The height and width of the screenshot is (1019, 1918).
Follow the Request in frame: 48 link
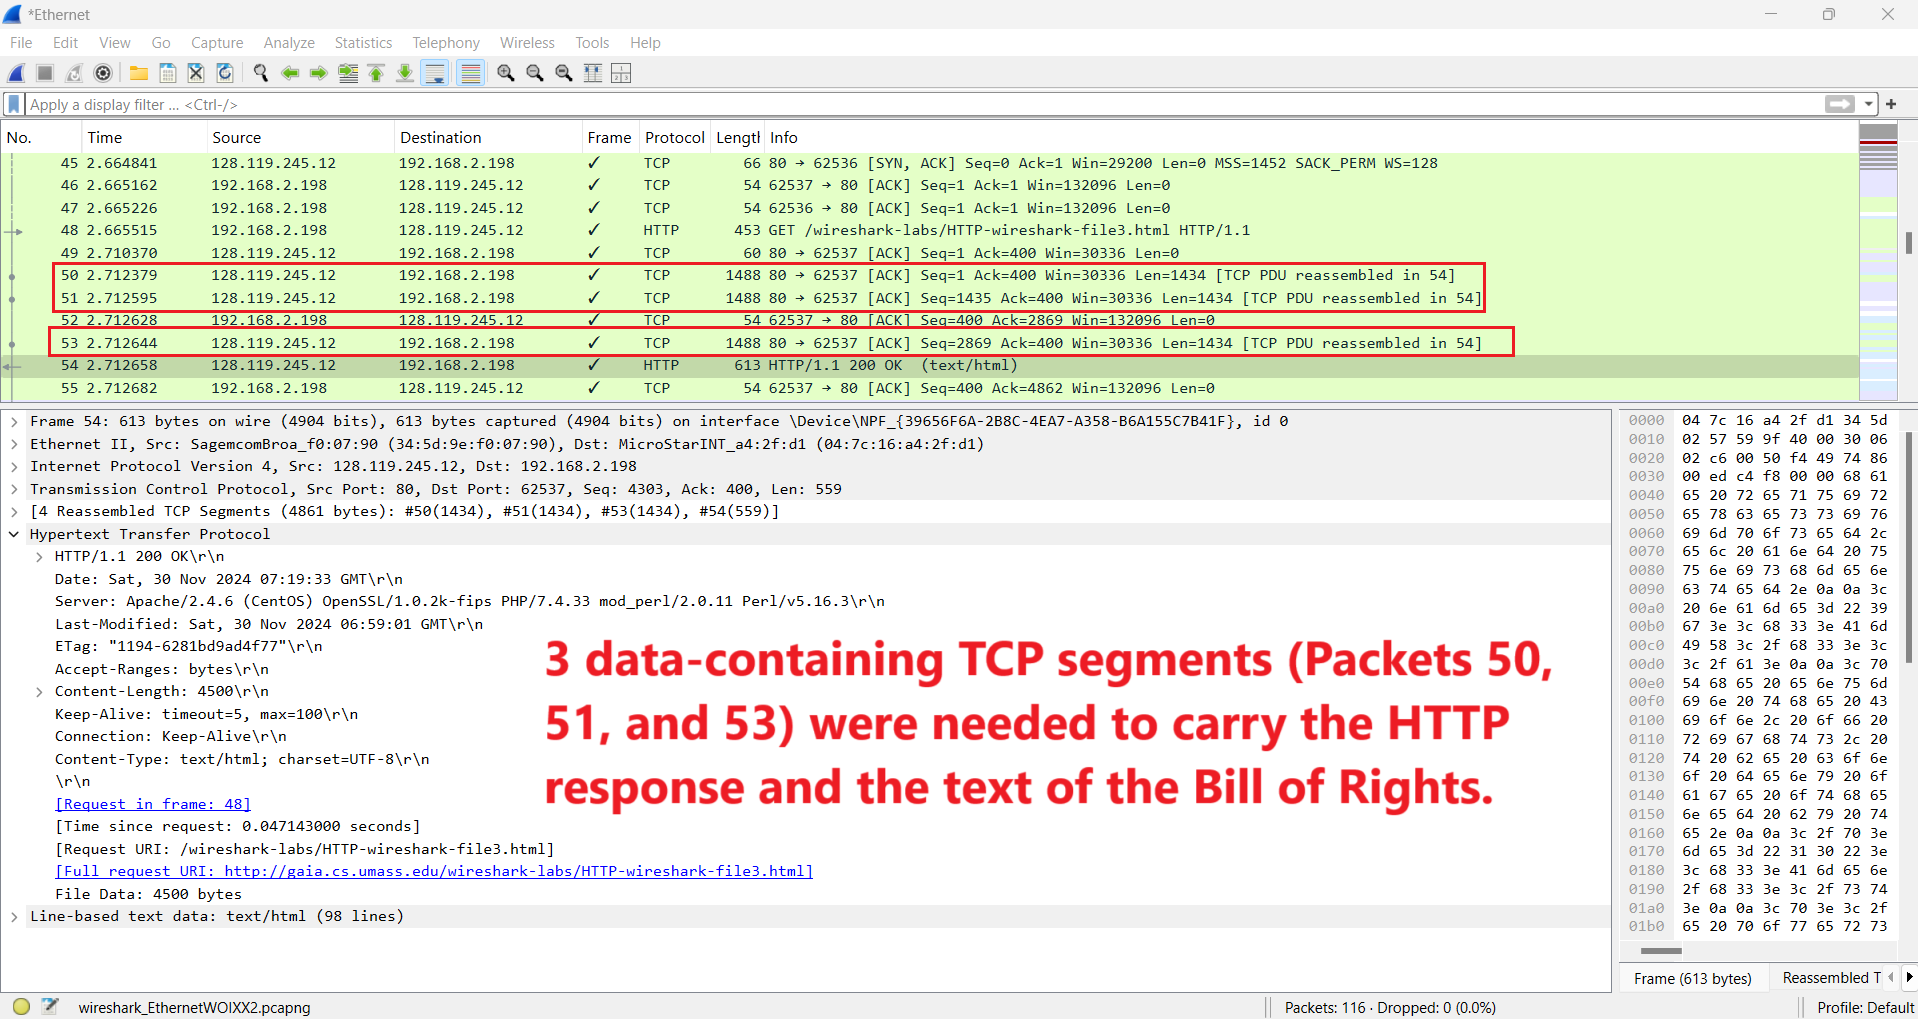click(153, 804)
